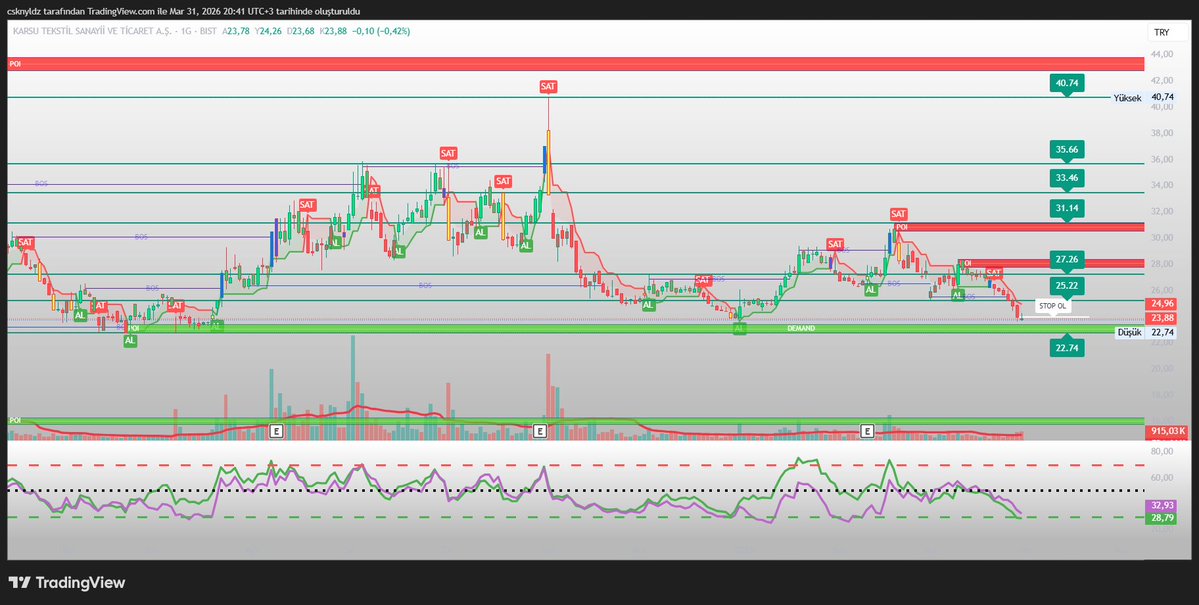The height and width of the screenshot is (605, 1199).
Task: Select the DEMAND zone label
Action: [x=801, y=328]
